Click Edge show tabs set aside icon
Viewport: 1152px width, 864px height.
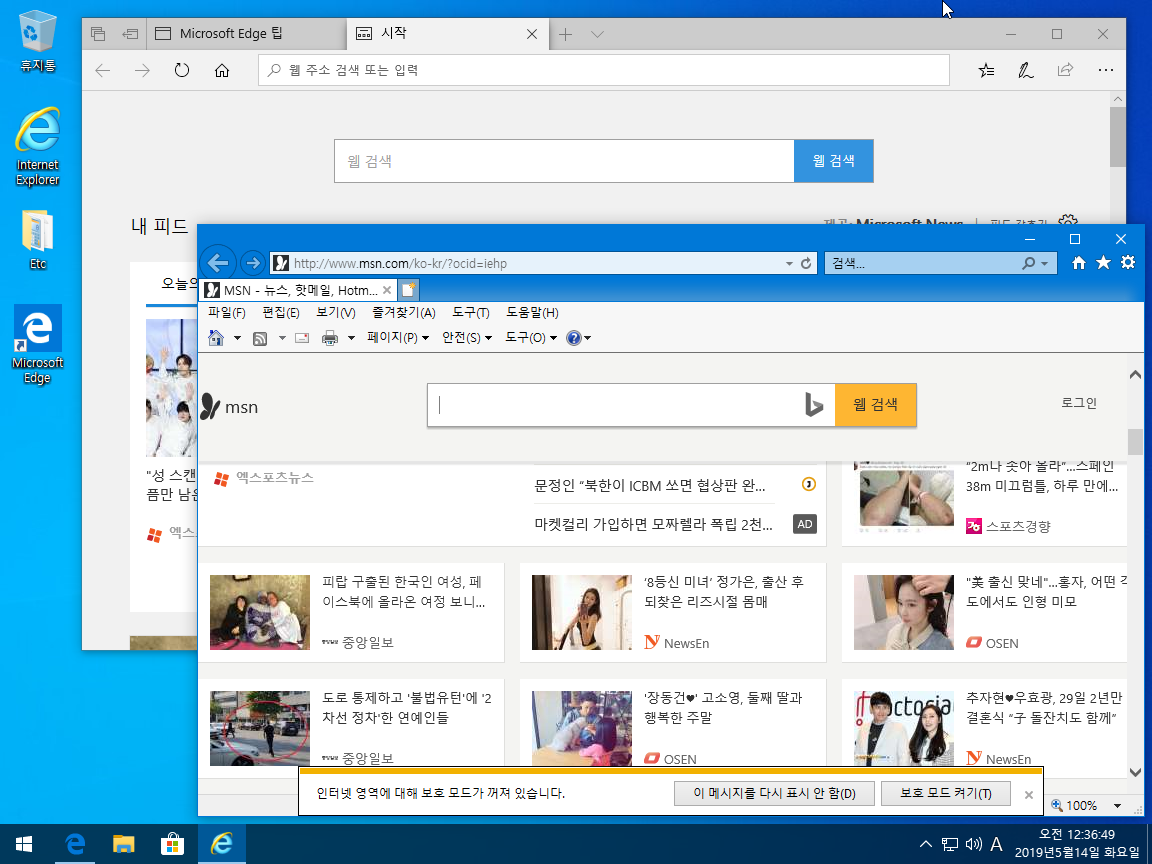(98, 34)
